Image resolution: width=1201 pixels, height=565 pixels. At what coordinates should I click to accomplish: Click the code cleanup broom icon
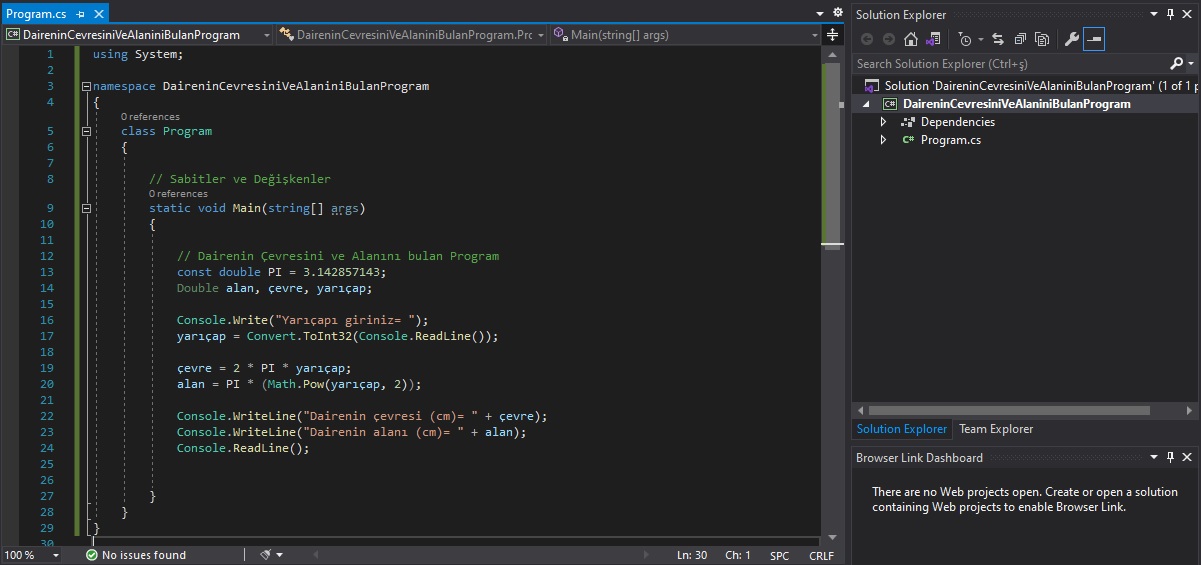[265, 555]
